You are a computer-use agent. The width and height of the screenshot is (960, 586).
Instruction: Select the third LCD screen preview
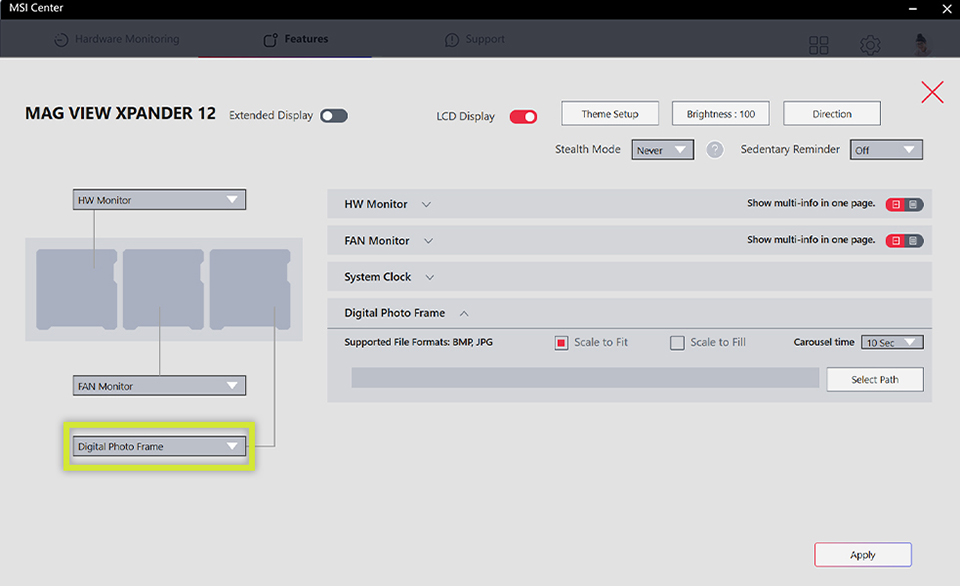(250, 289)
